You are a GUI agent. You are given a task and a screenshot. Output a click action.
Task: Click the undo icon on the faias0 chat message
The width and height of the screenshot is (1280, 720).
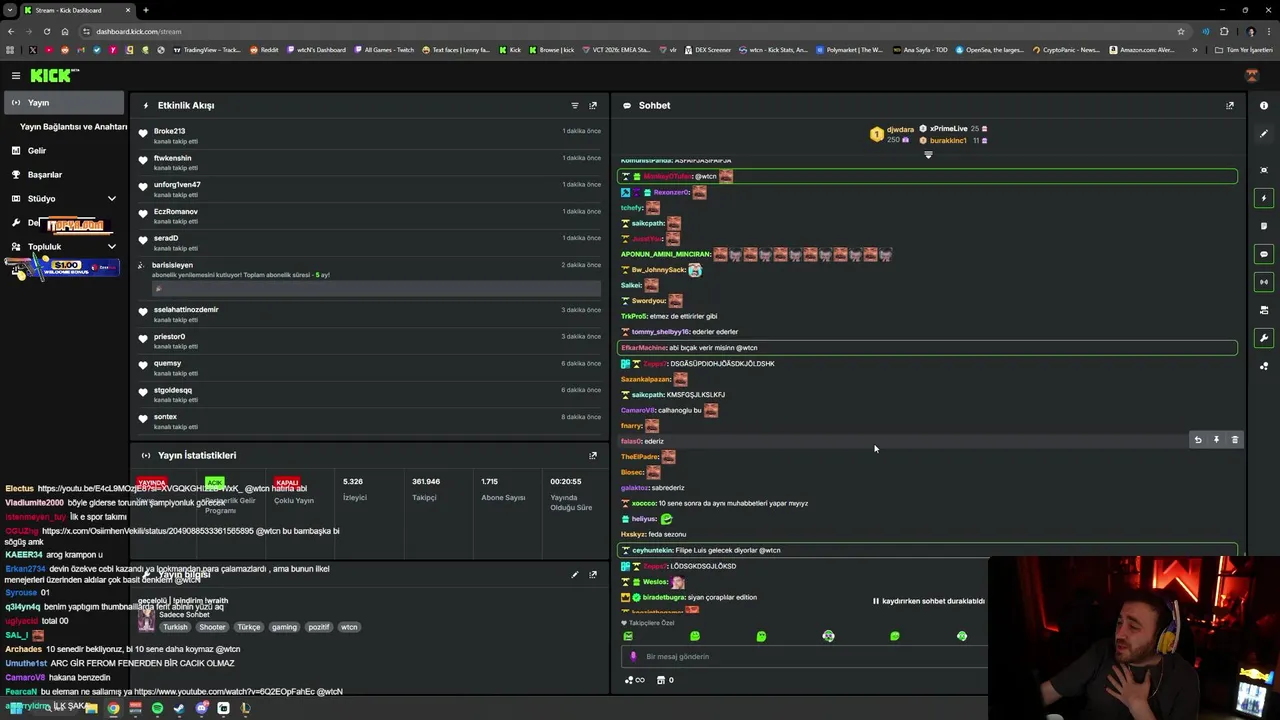1198,440
